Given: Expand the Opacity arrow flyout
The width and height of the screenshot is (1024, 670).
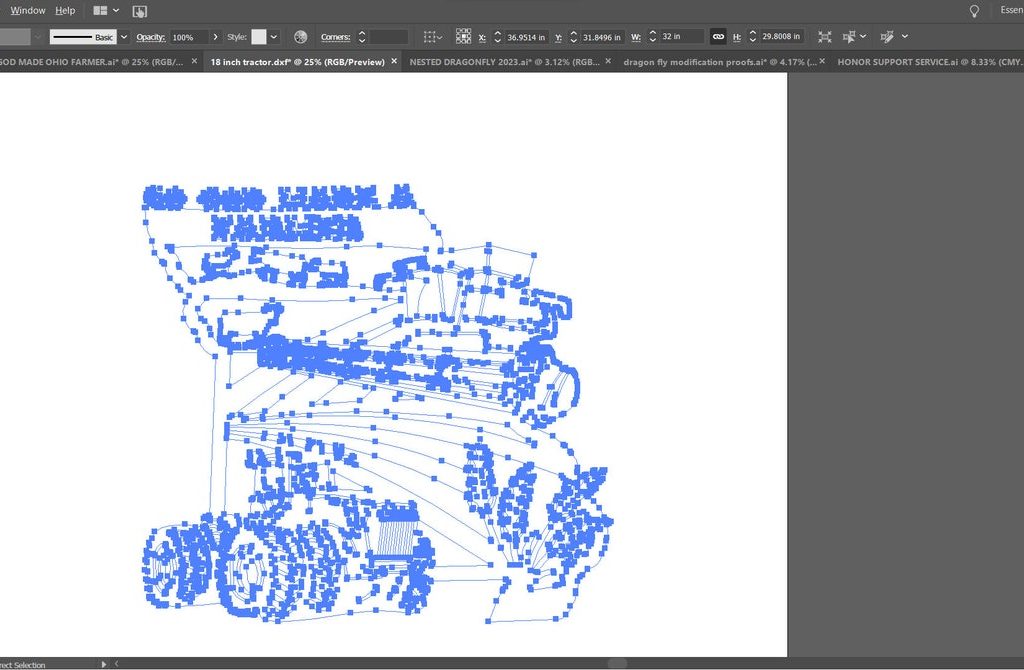Looking at the screenshot, I should pyautogui.click(x=216, y=37).
